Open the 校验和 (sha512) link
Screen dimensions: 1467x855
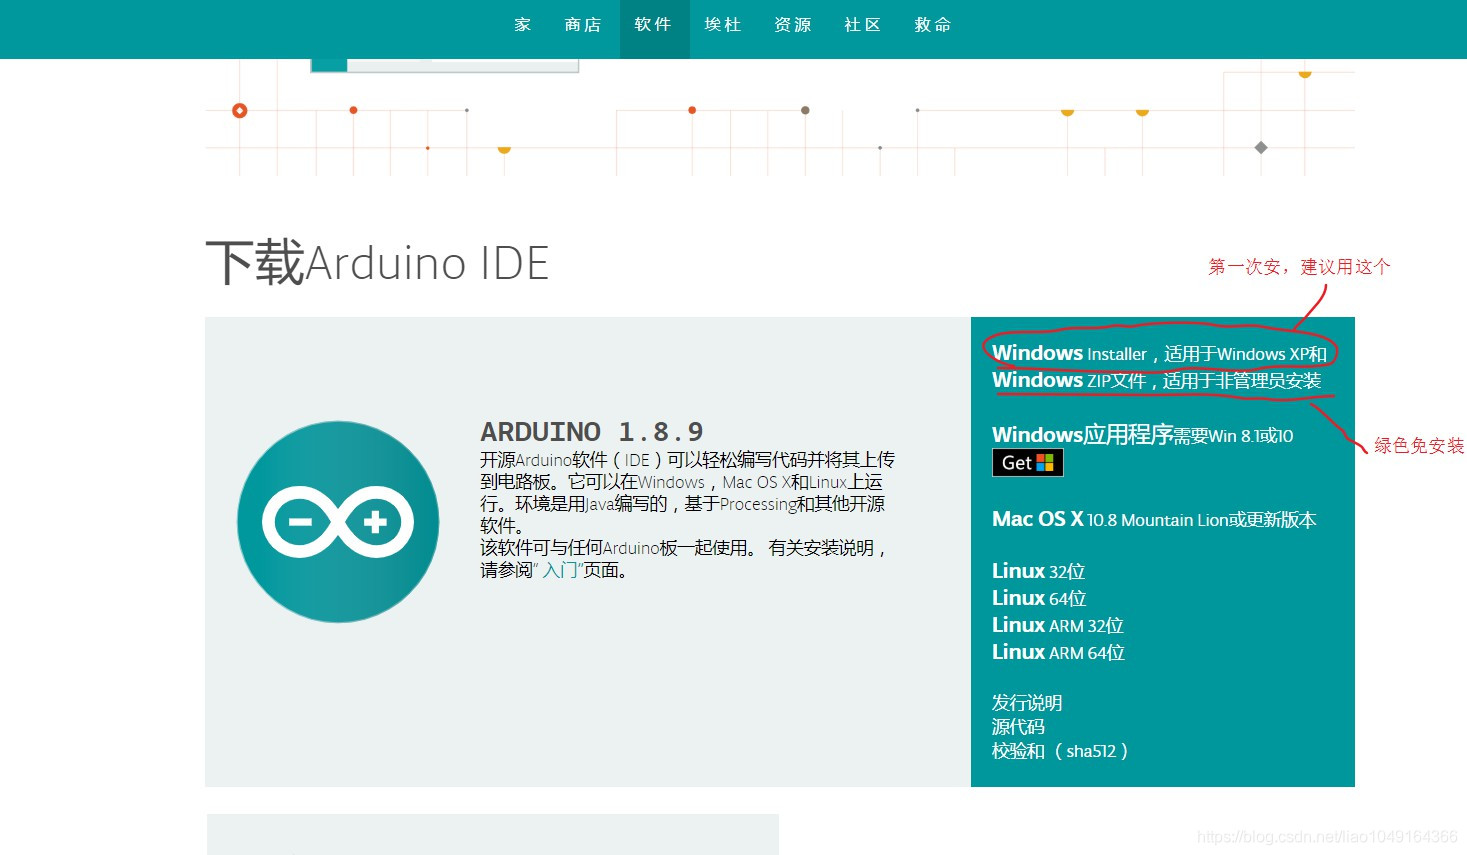pyautogui.click(x=1060, y=751)
